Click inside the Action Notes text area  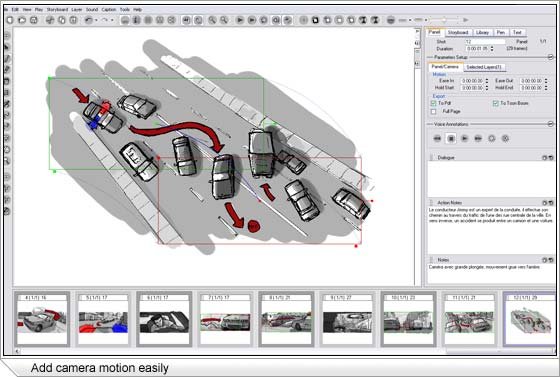(491, 230)
